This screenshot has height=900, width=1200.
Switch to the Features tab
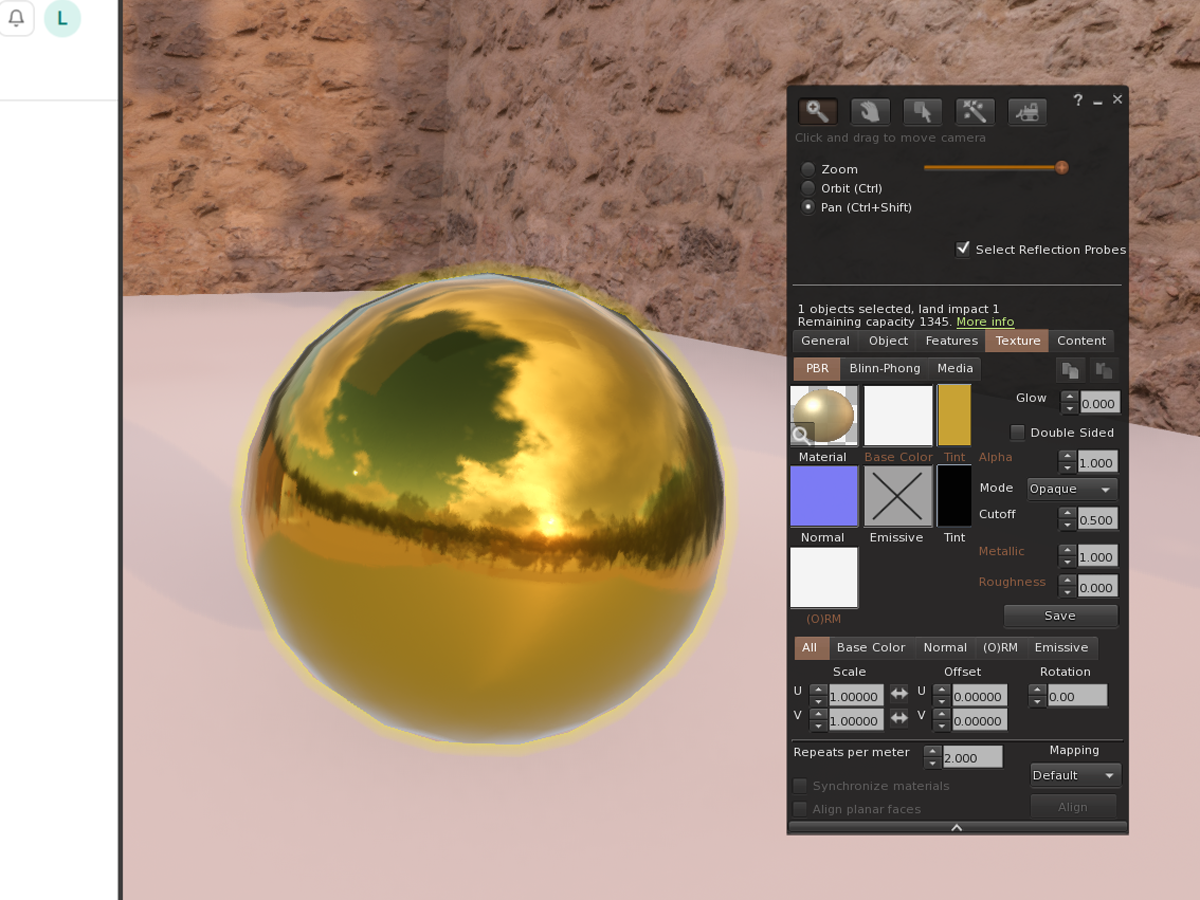point(951,341)
